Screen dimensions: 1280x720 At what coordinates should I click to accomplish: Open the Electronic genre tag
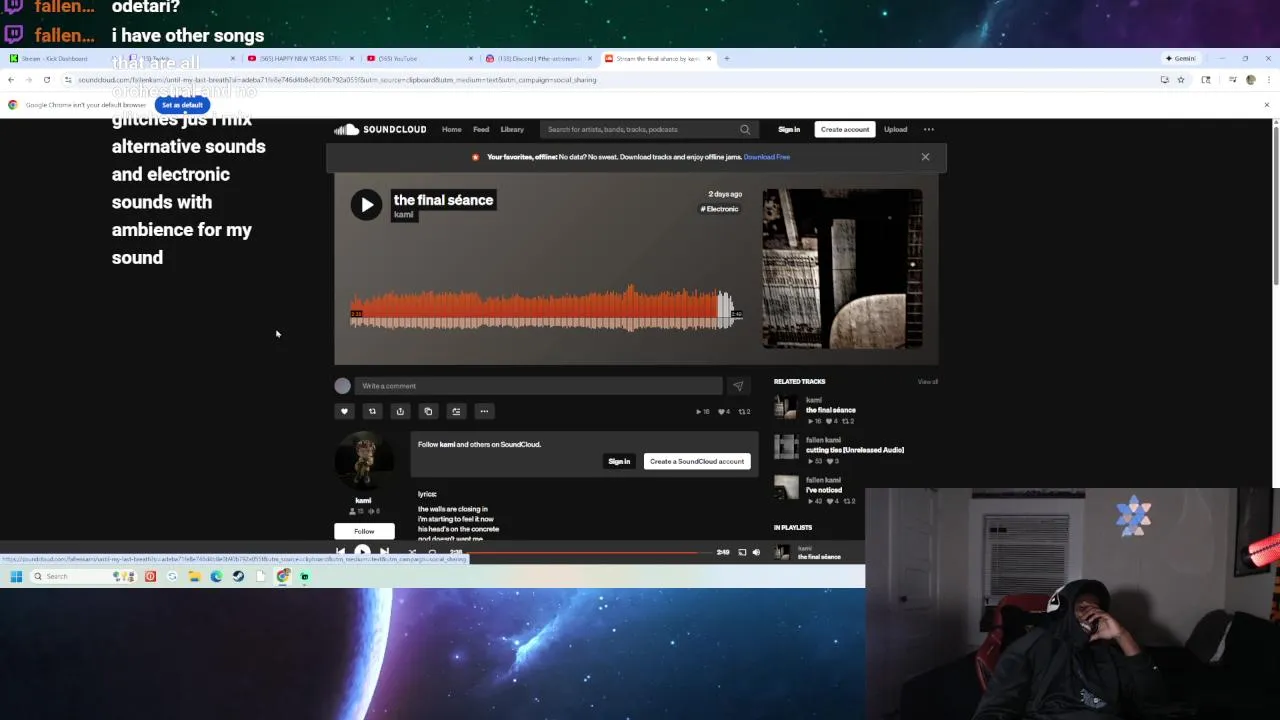pos(720,209)
